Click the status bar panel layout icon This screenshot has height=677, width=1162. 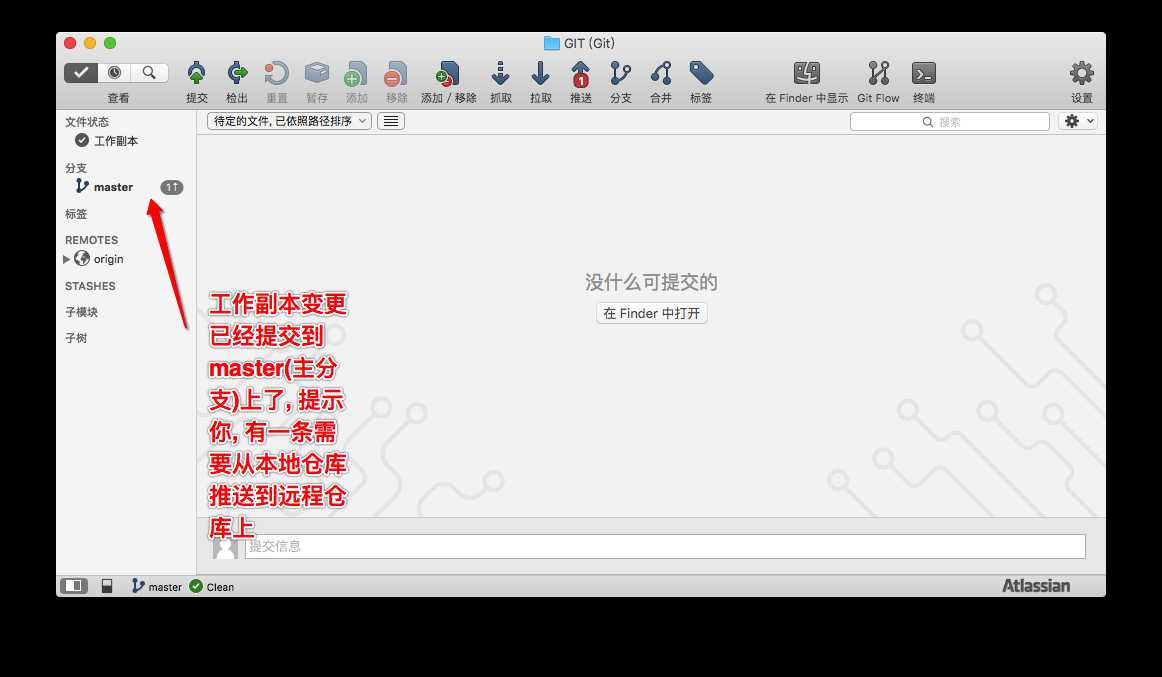[107, 586]
